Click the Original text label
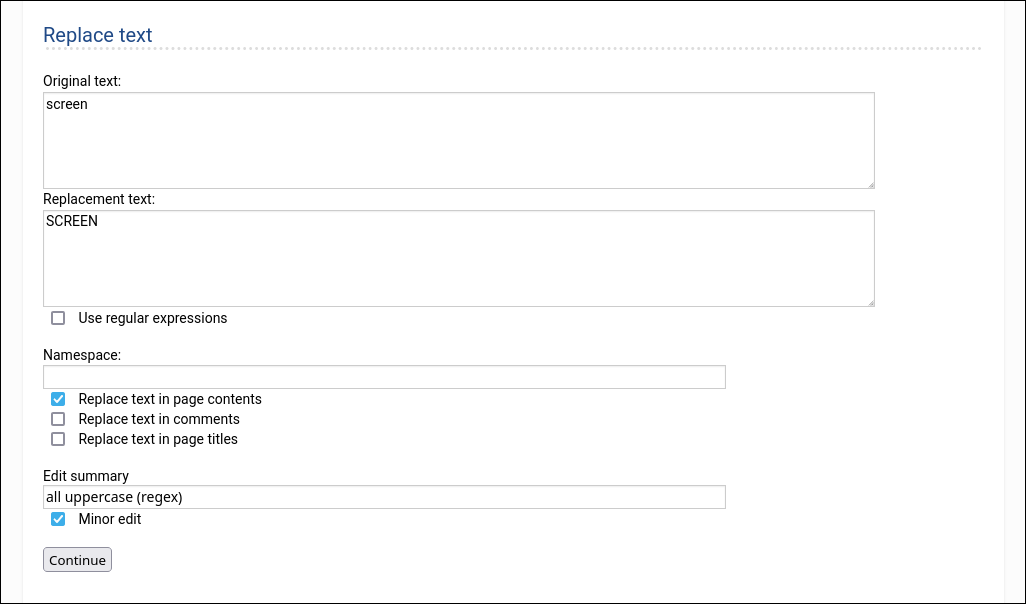 [85, 81]
